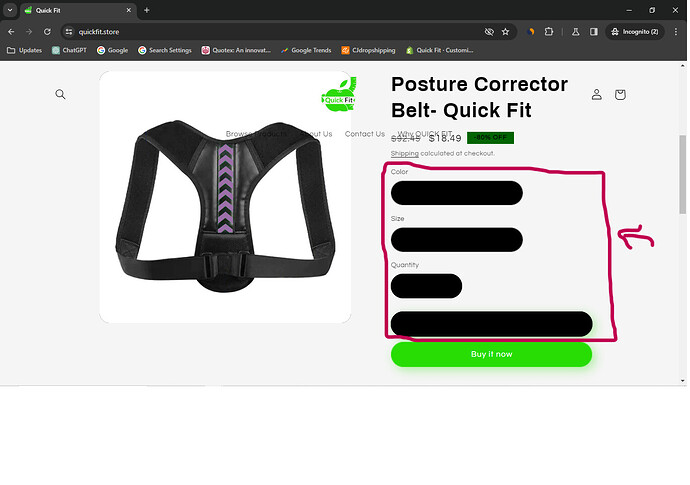The image size is (690, 485).
Task: Toggle the browser side panel icon
Action: click(x=594, y=32)
